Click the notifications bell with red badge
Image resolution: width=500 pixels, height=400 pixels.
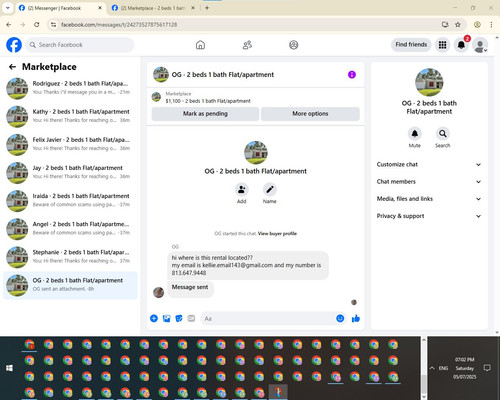461,45
